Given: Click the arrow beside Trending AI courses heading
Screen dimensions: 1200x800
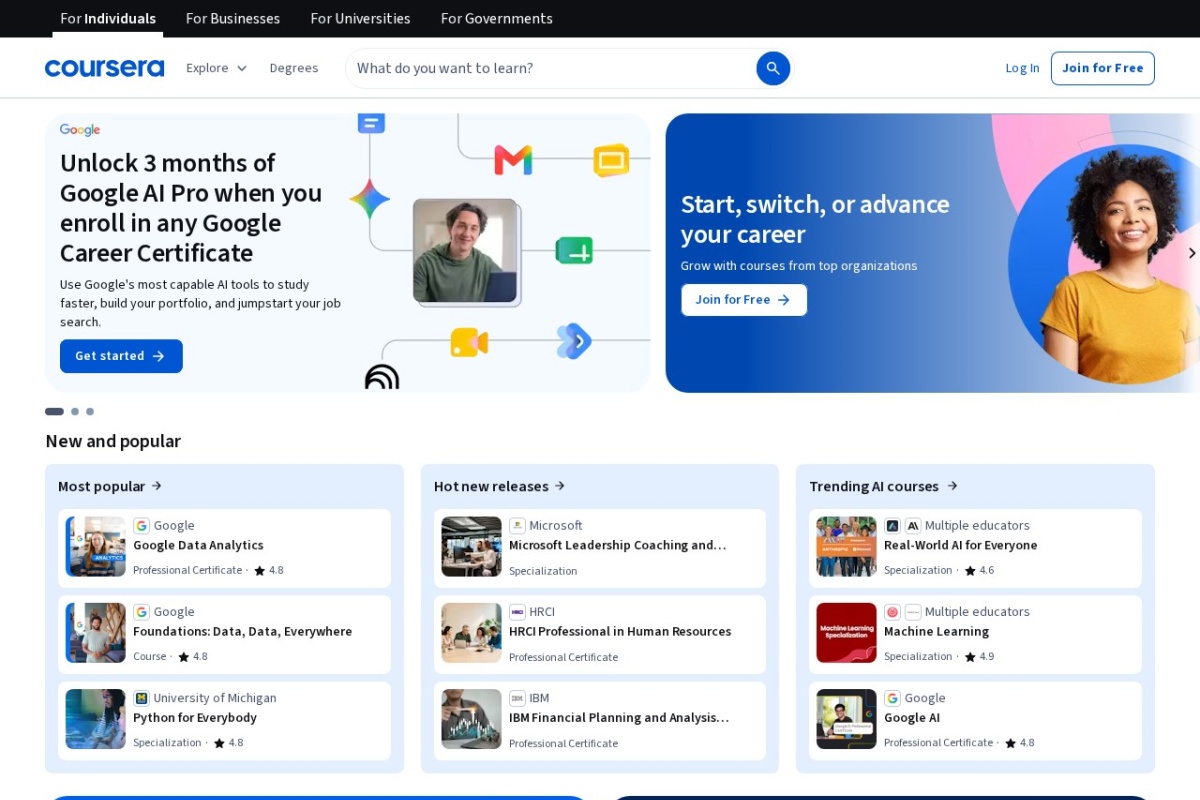Looking at the screenshot, I should click(x=952, y=486).
